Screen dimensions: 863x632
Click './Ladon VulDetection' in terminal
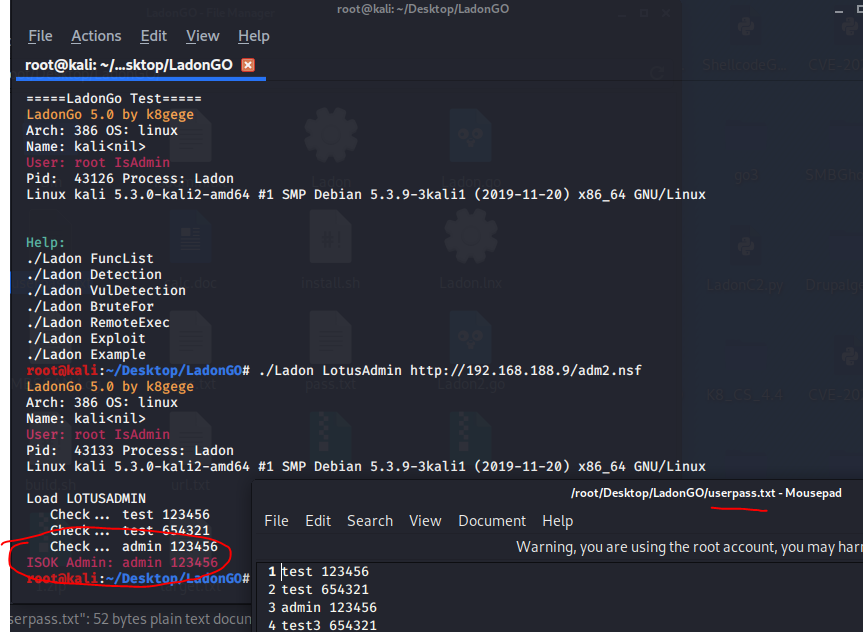(106, 291)
